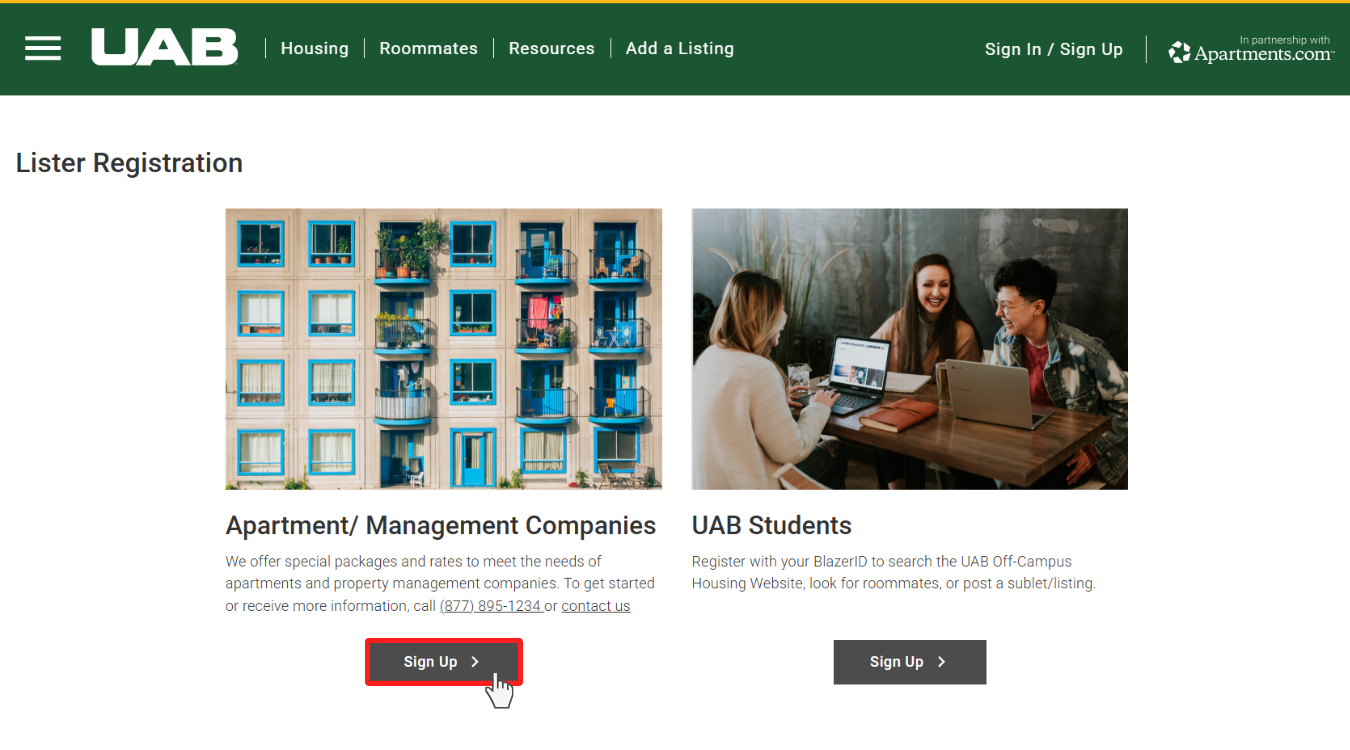Click Sign In in the header
The image size is (1350, 750).
coord(1013,48)
